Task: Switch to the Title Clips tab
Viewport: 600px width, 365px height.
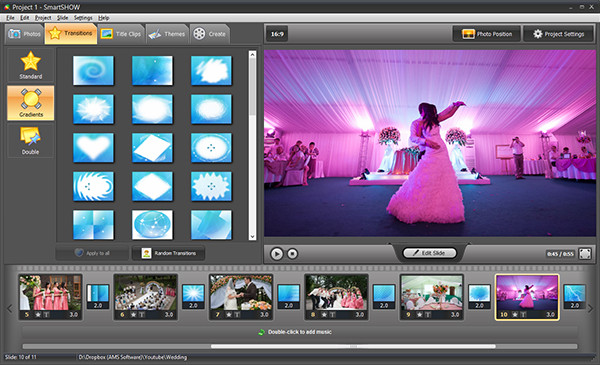Action: [x=121, y=34]
